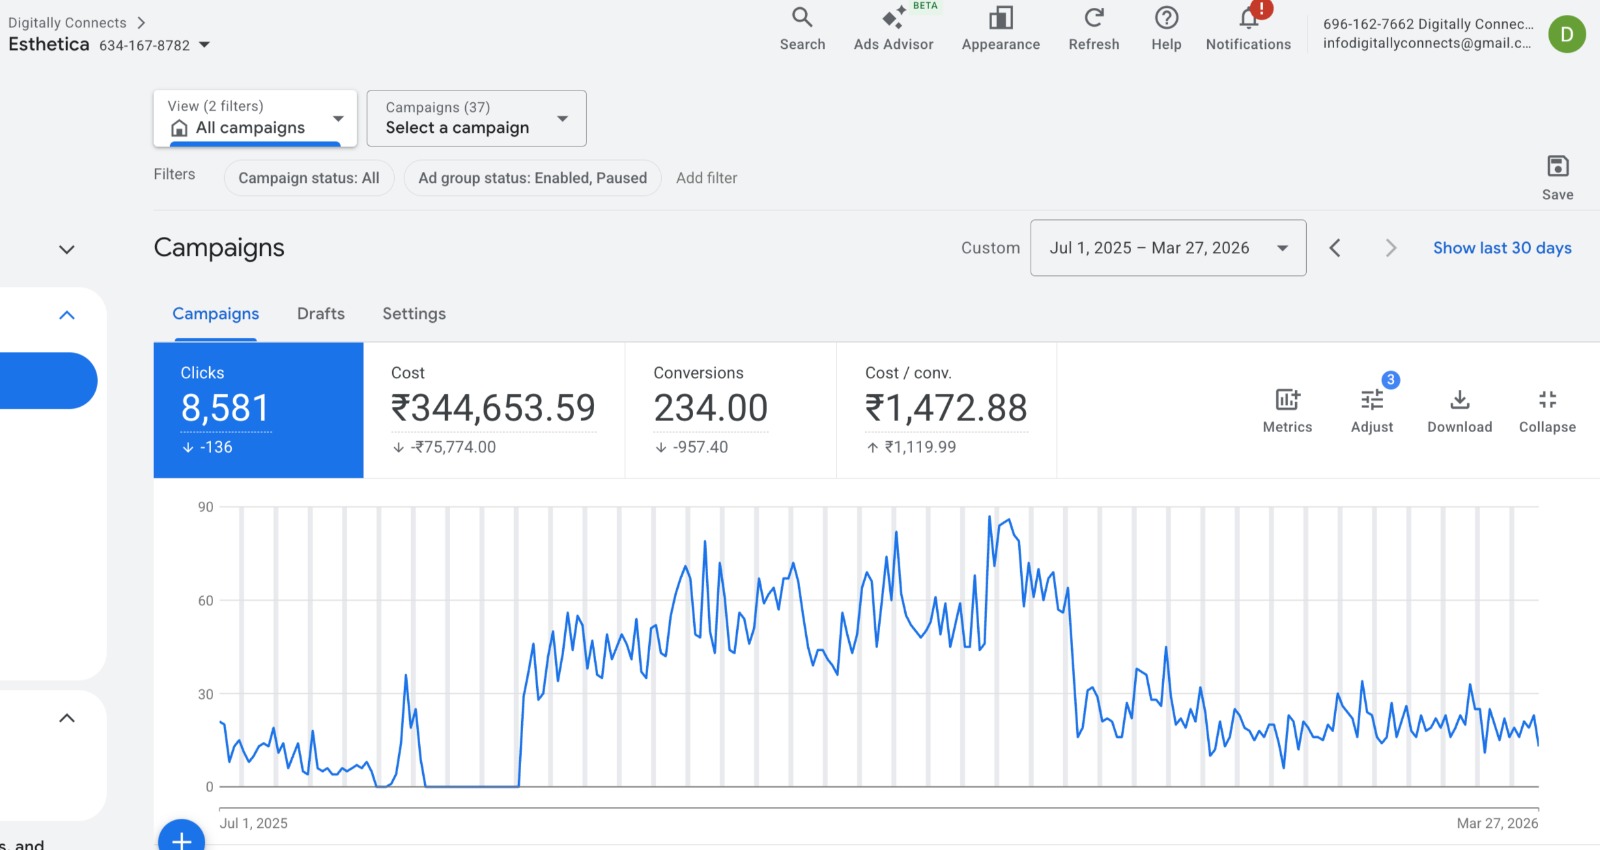
Task: Collapse the performance chart
Action: [x=1547, y=411]
